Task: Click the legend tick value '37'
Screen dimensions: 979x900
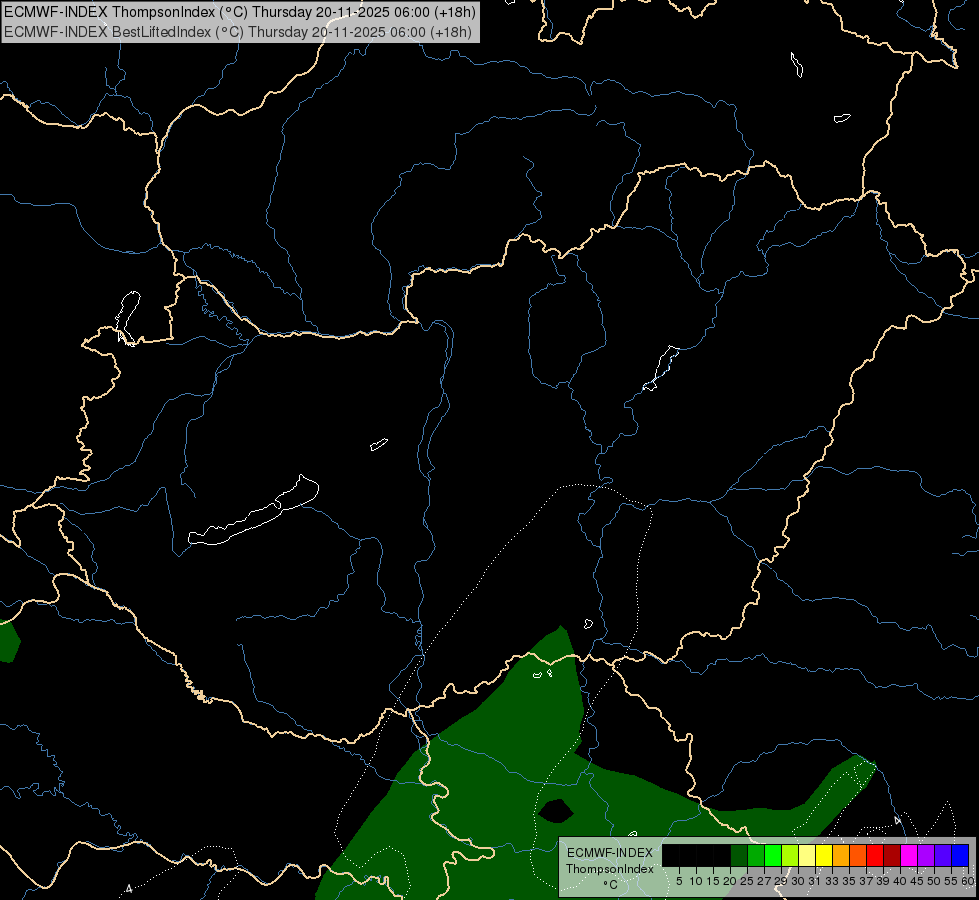Action: [x=866, y=881]
